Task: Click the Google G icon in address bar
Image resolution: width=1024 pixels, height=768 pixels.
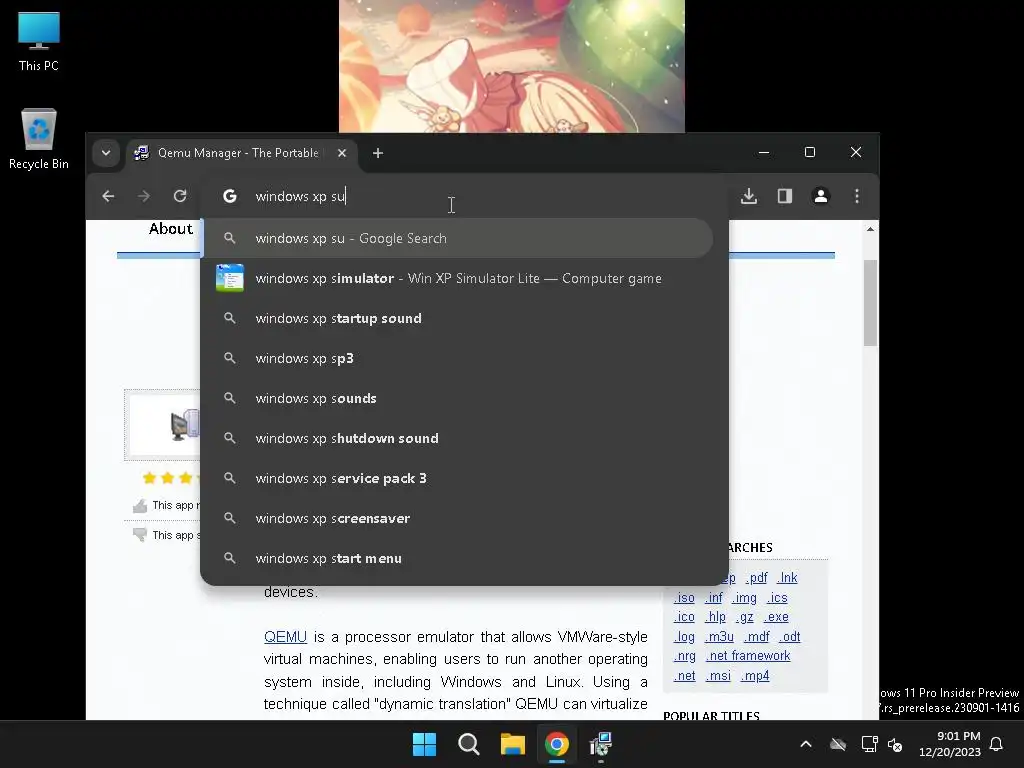Action: coord(230,196)
